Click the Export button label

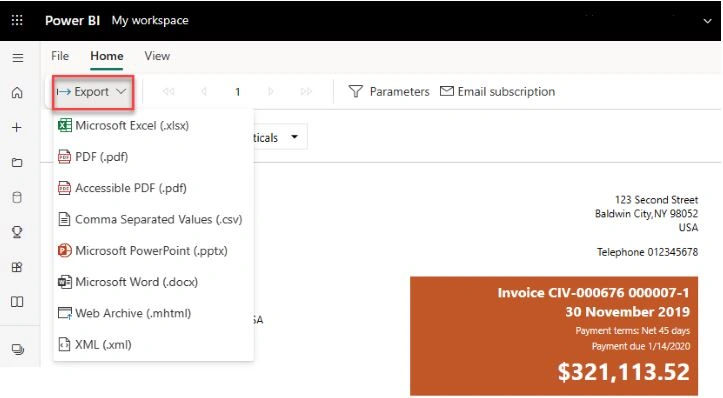point(91,92)
